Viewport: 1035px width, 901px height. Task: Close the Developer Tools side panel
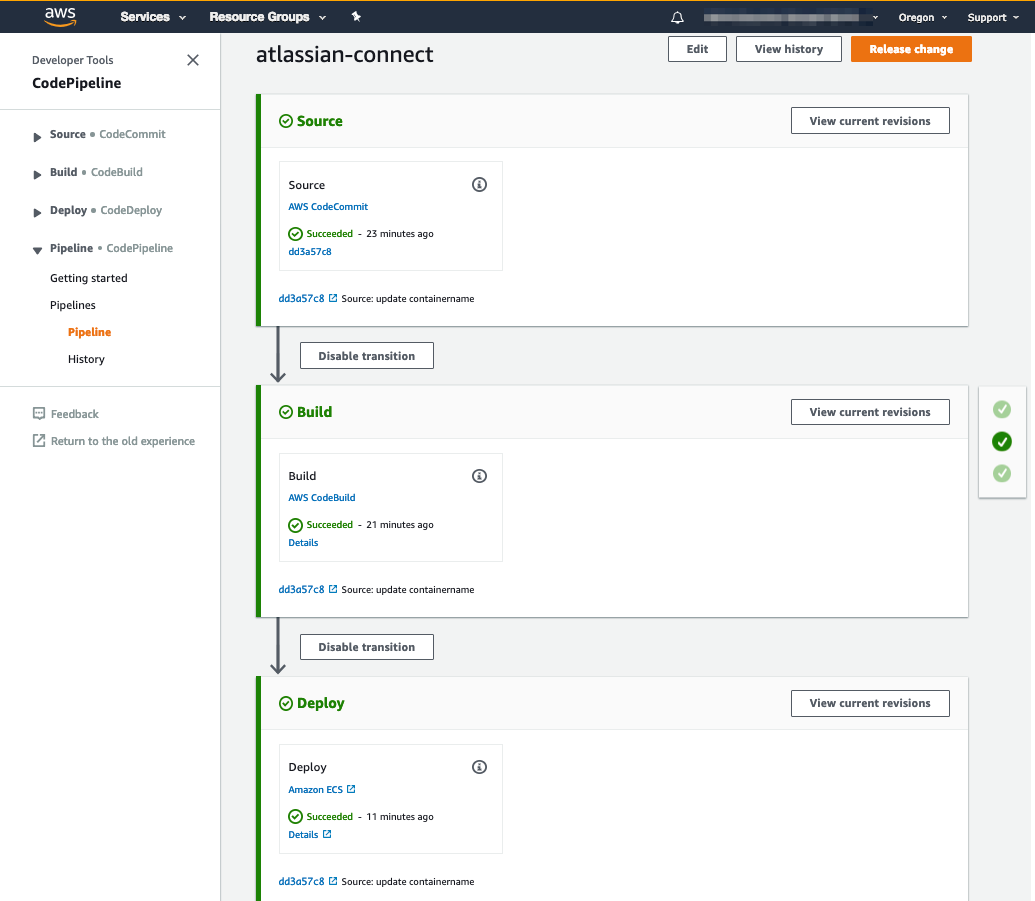pyautogui.click(x=193, y=60)
